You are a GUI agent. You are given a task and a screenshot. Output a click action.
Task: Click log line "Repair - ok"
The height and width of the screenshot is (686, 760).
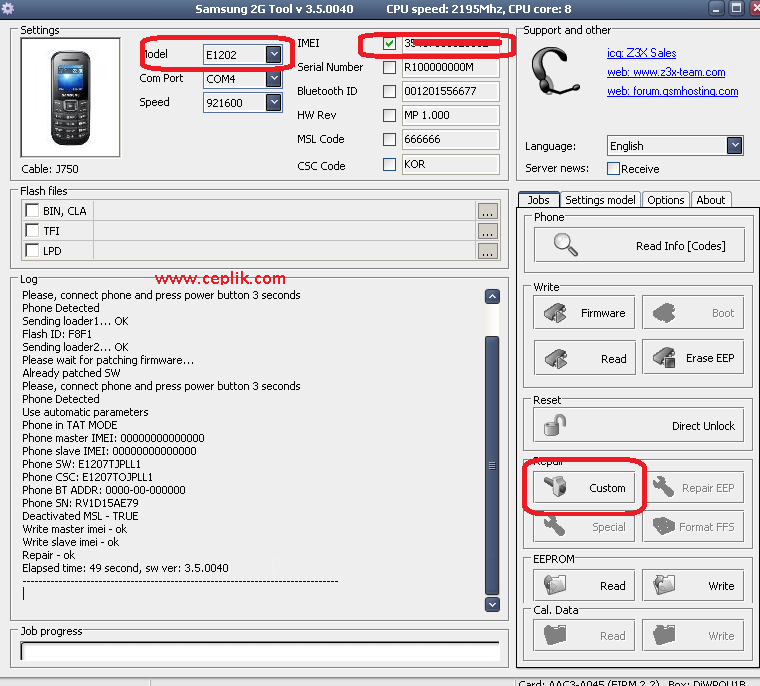click(48, 555)
